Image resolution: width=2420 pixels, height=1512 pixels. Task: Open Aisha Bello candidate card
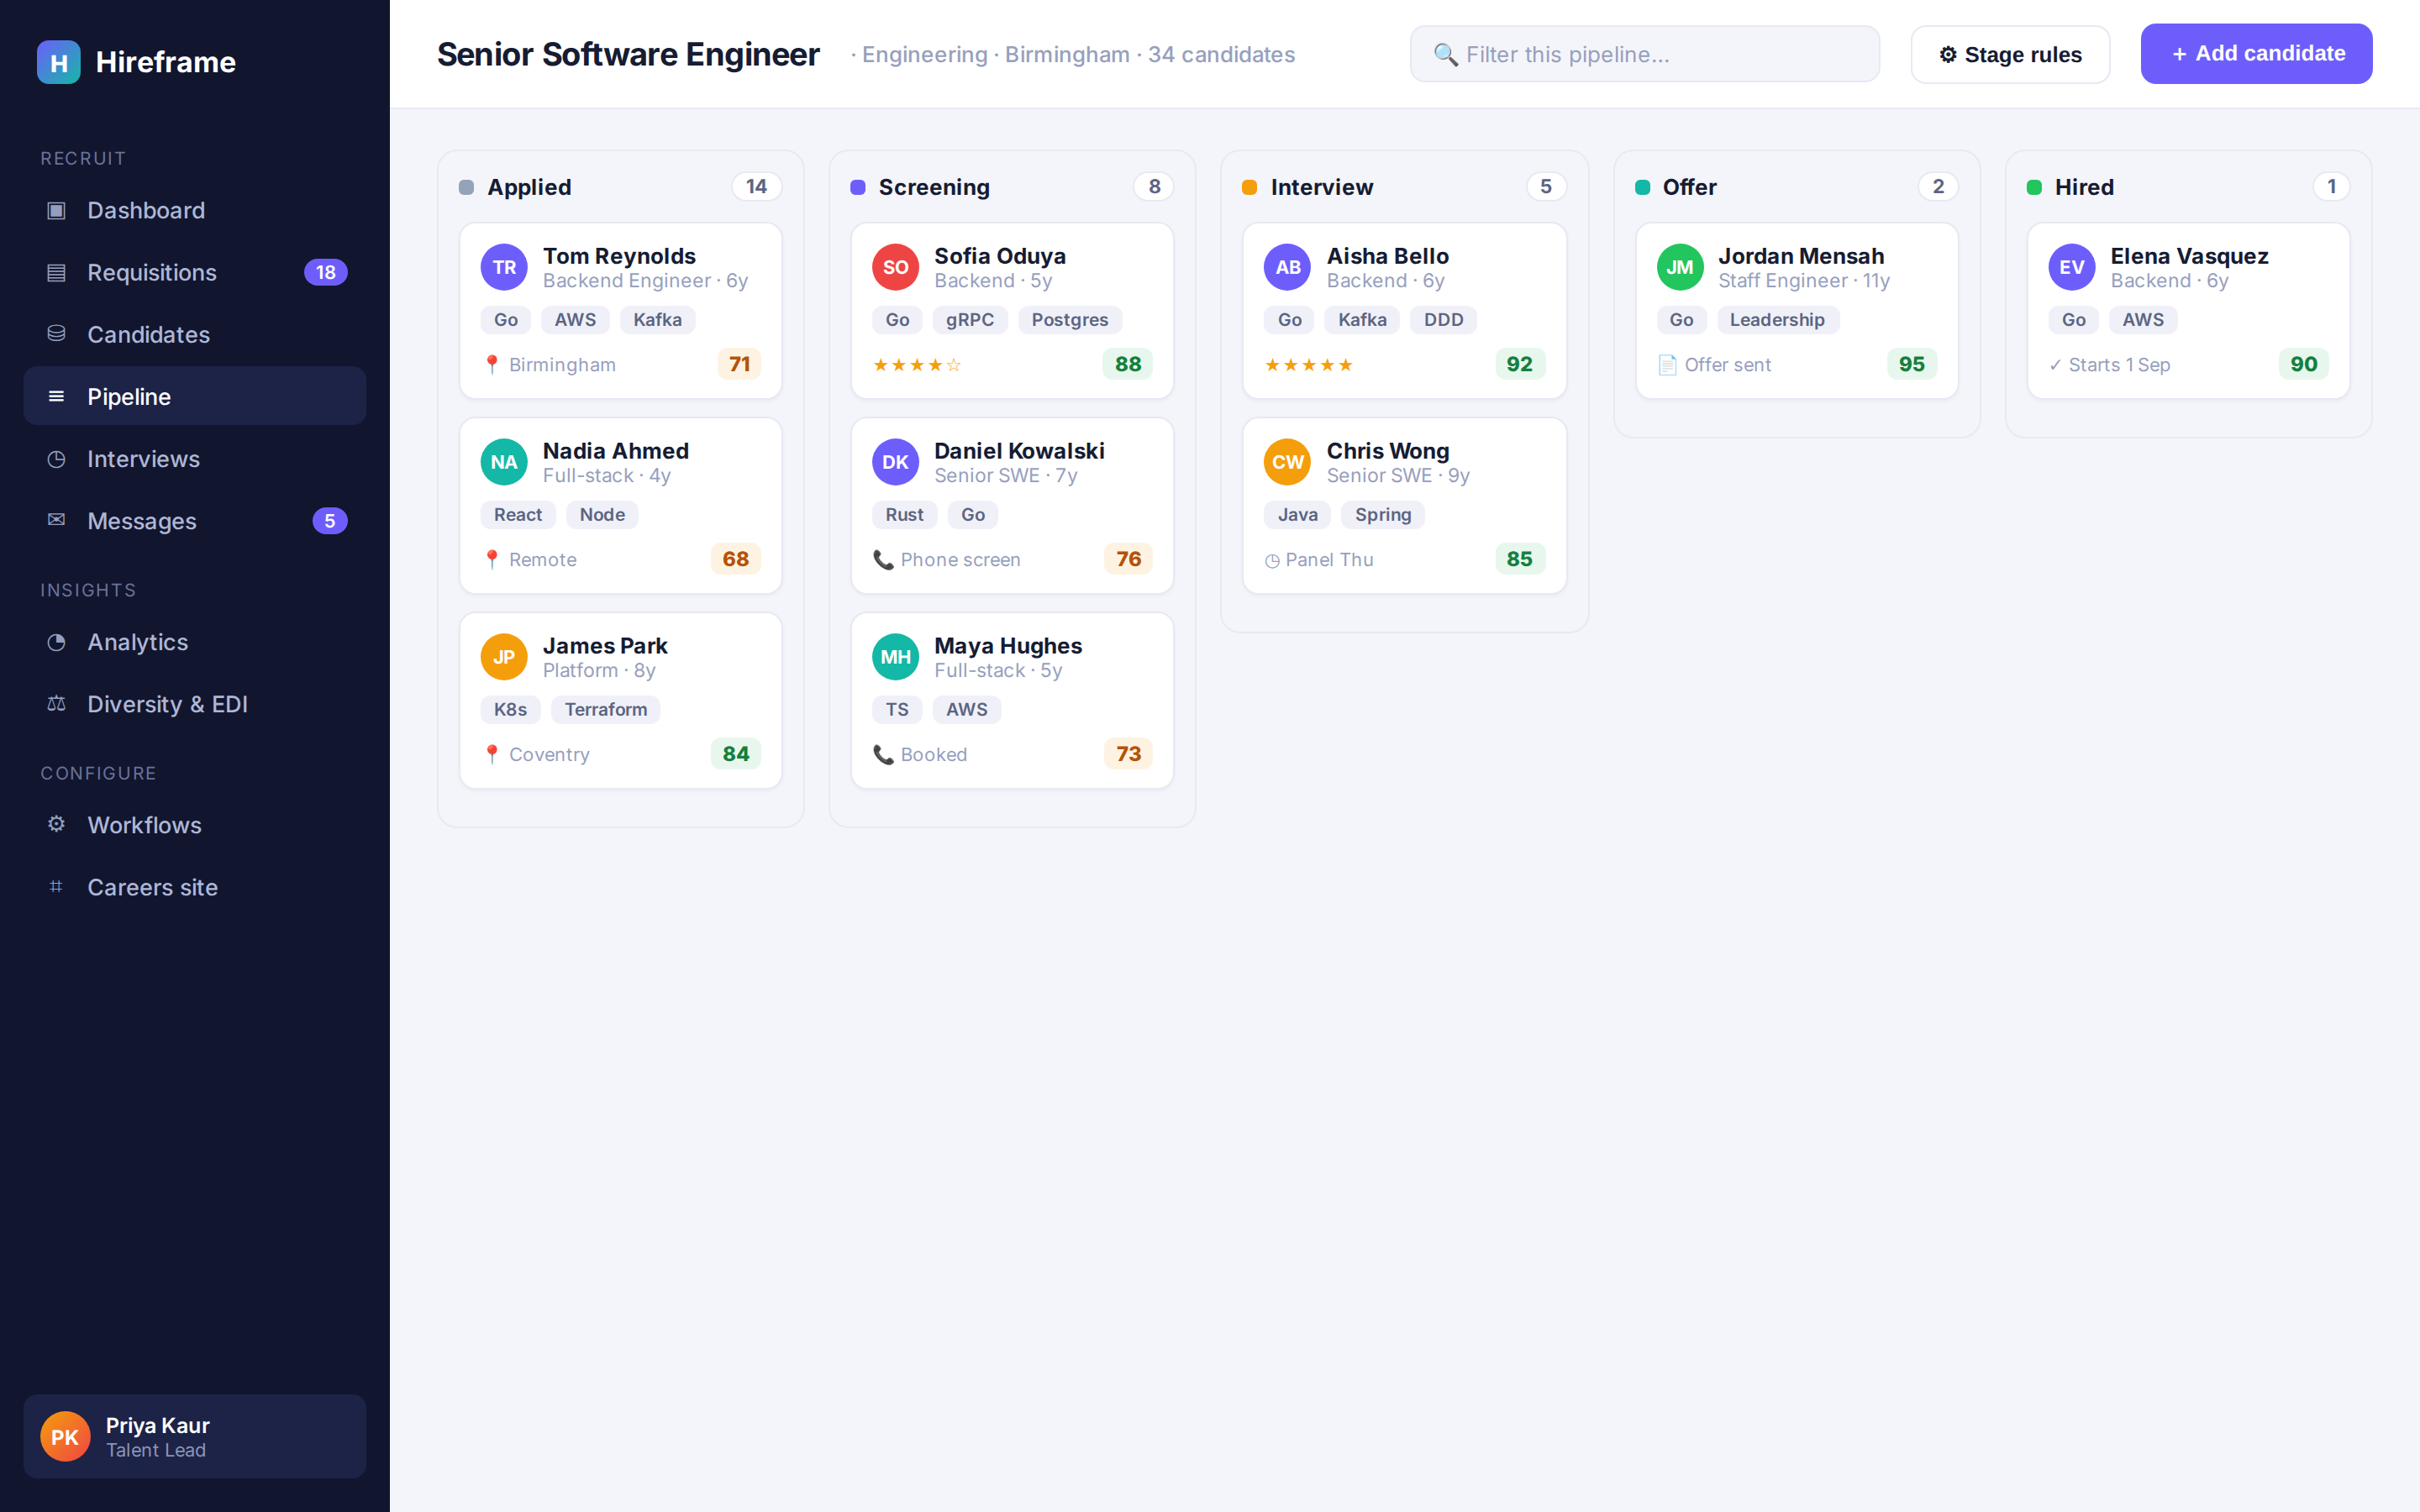[1404, 311]
